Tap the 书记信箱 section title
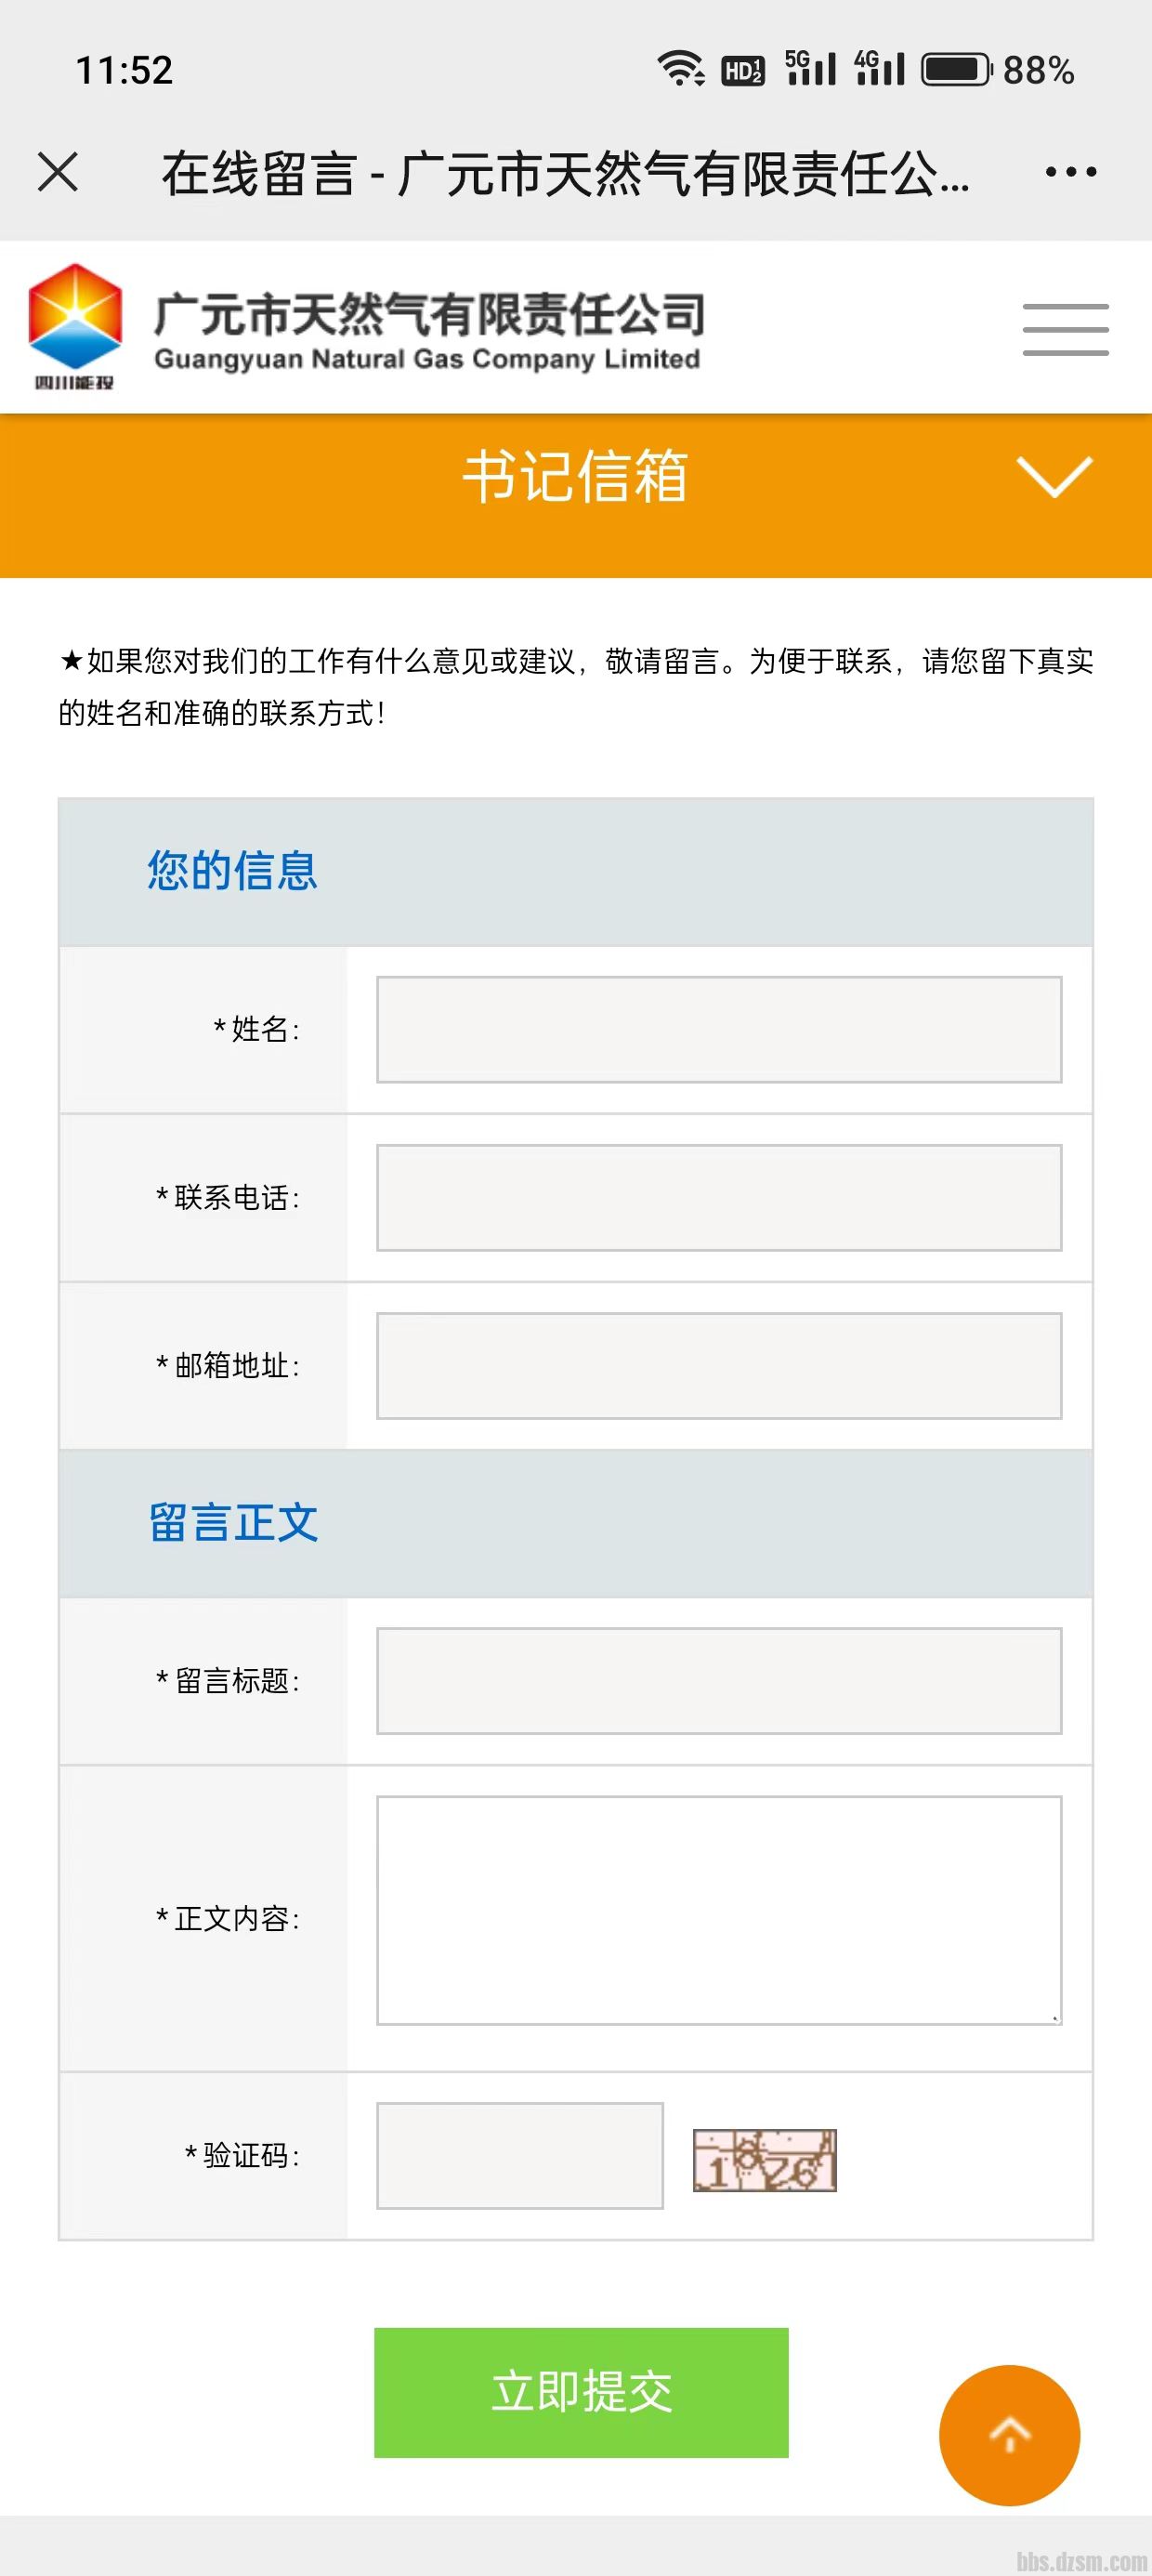The image size is (1152, 2576). (x=575, y=476)
